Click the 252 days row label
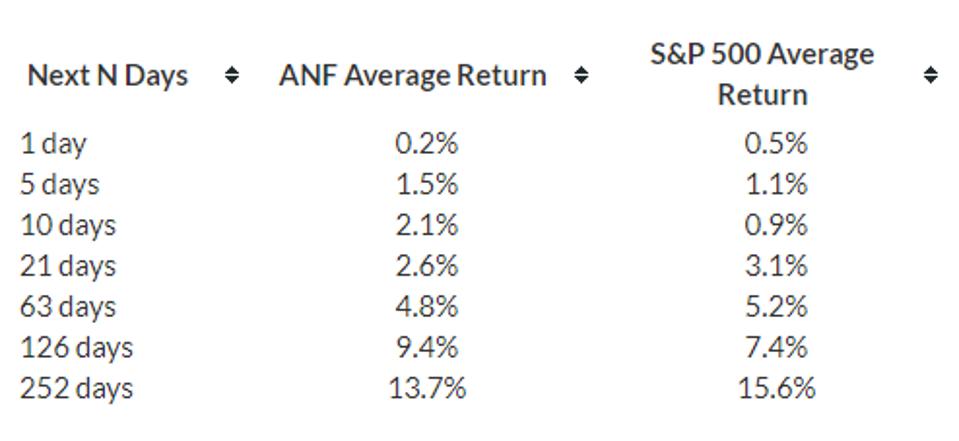The width and height of the screenshot is (959, 441). 76,389
